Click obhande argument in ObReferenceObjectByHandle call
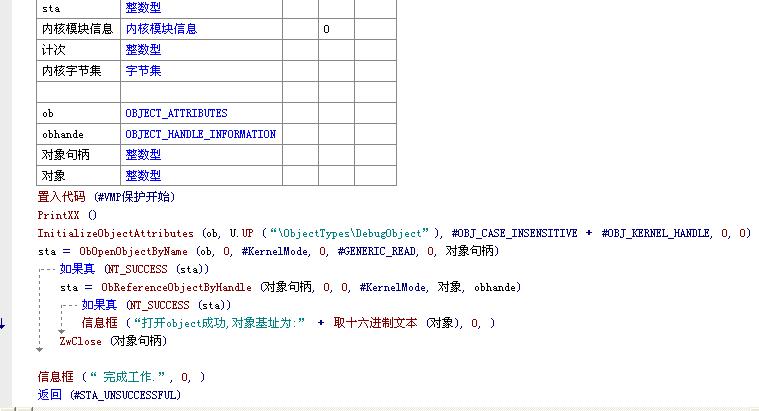 click(494, 287)
